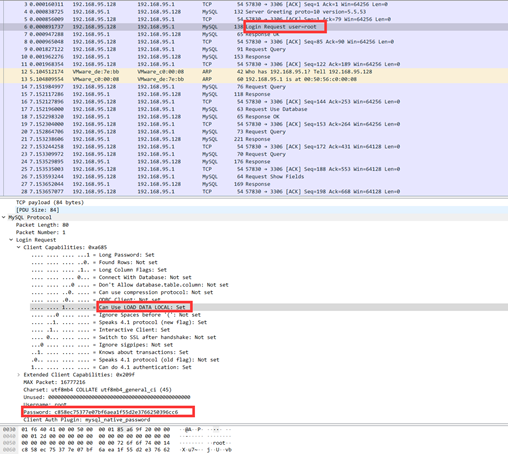
Task: Expand the Extended Client Capabilities node
Action: tap(19, 375)
